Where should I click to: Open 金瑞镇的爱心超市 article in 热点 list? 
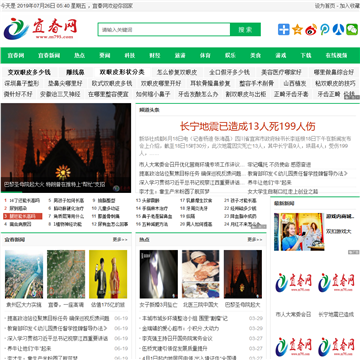point(181,328)
